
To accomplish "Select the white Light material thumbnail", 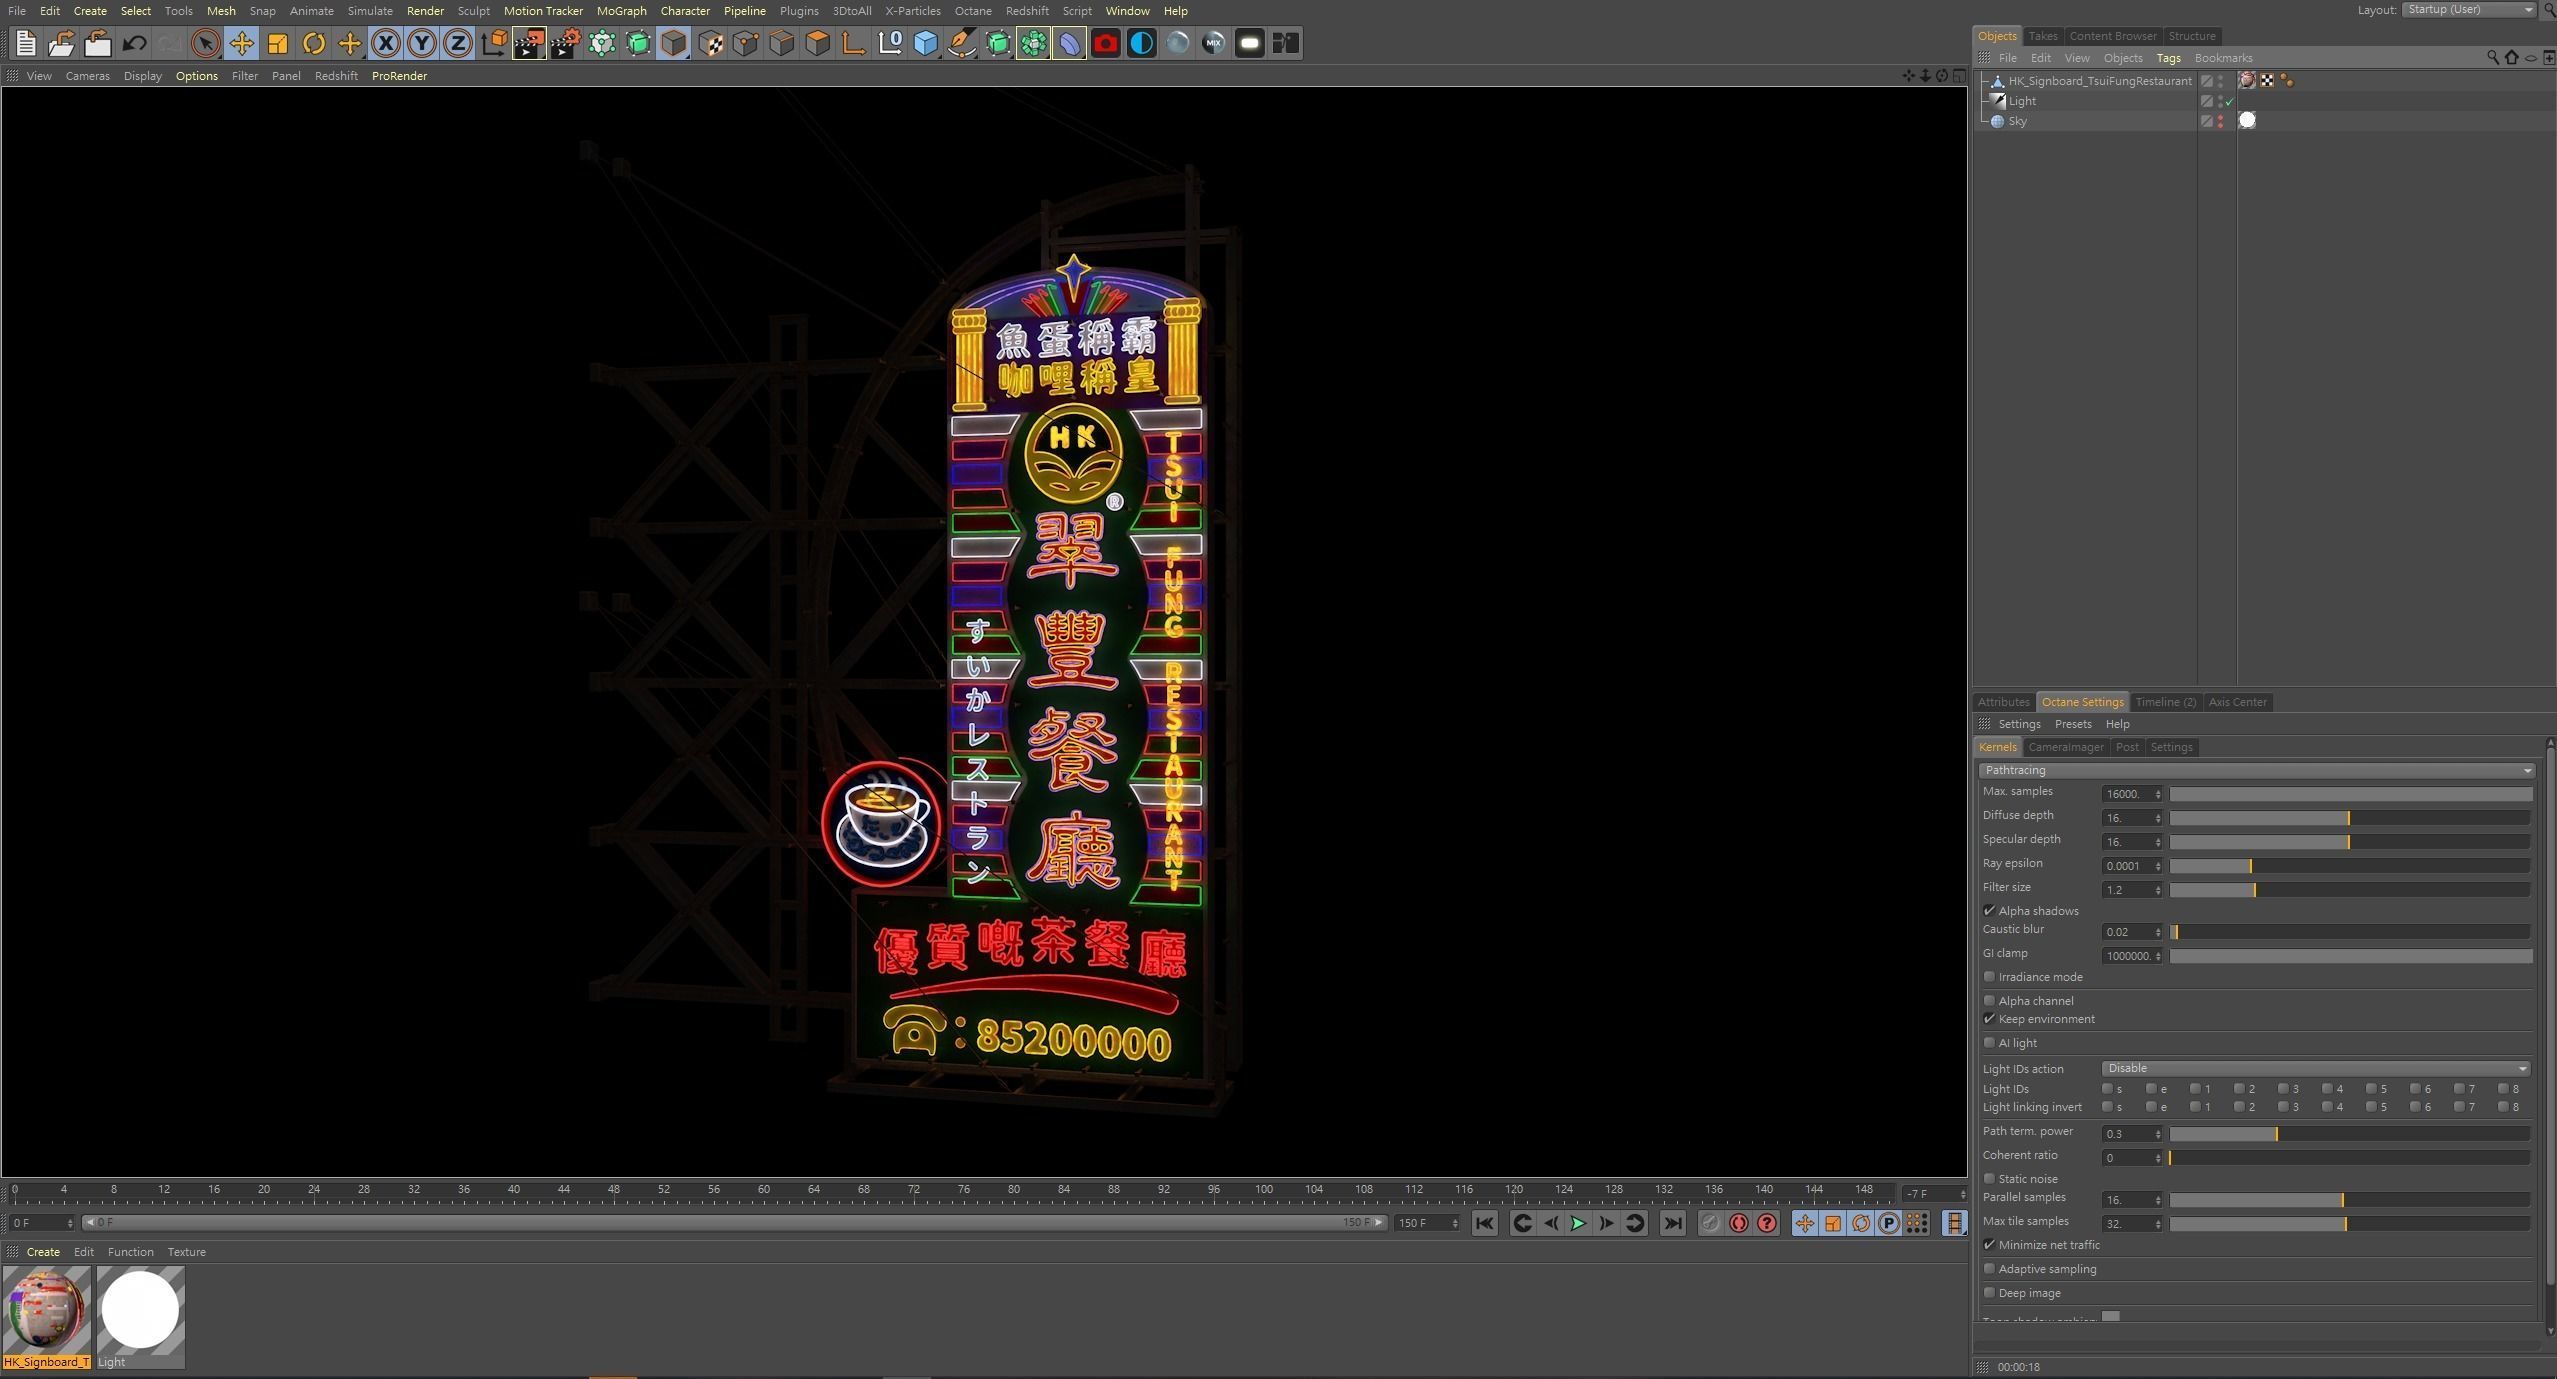I will click(140, 1310).
